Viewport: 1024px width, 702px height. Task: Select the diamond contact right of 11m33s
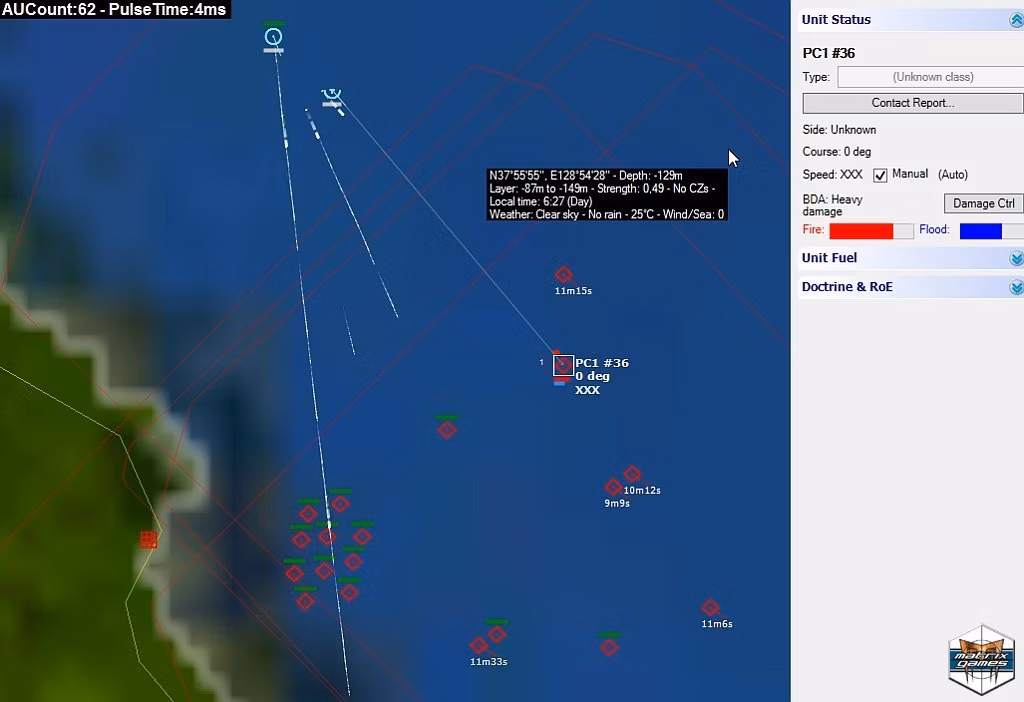[x=496, y=633]
